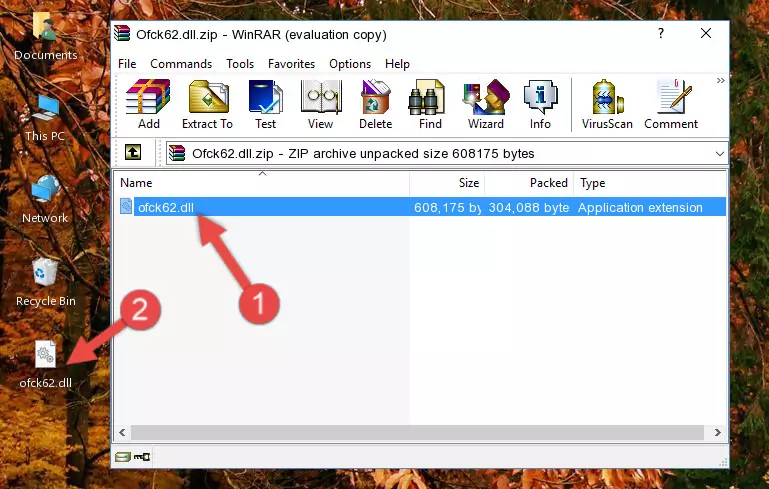
Task: Open the File menu
Action: pos(127,64)
